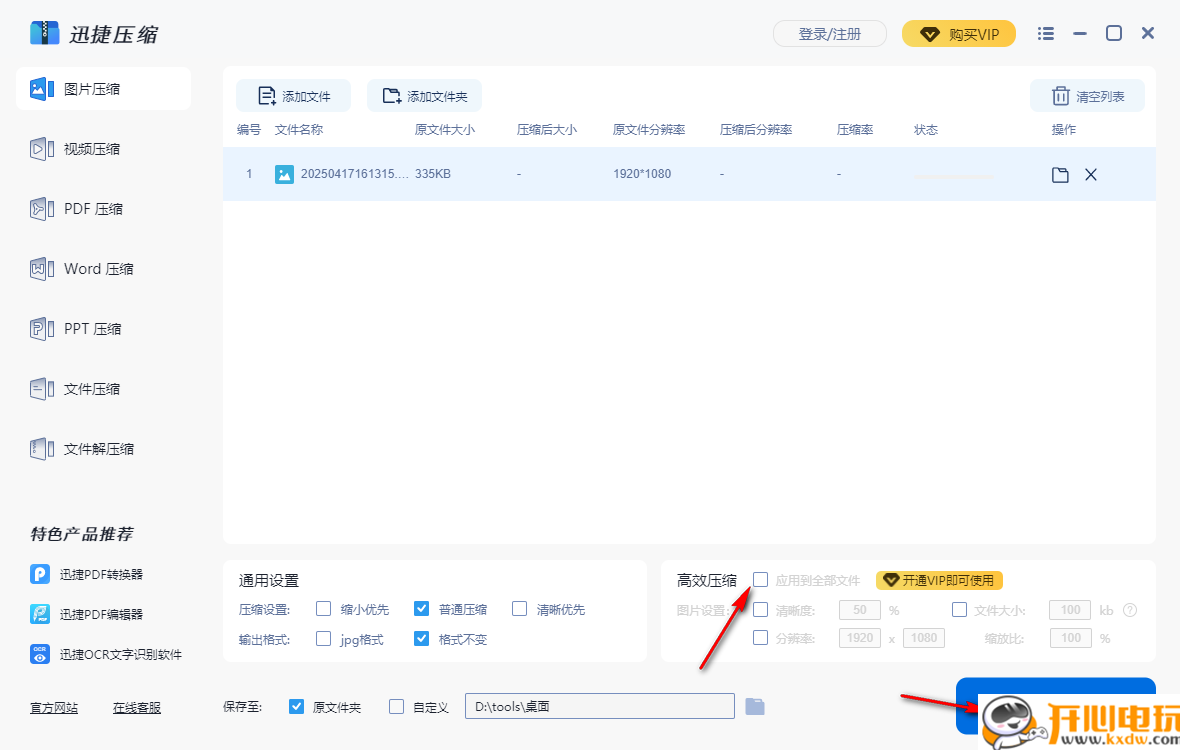Tick the 应用到全部文件 checkbox
Image resolution: width=1180 pixels, height=750 pixels.
[761, 579]
